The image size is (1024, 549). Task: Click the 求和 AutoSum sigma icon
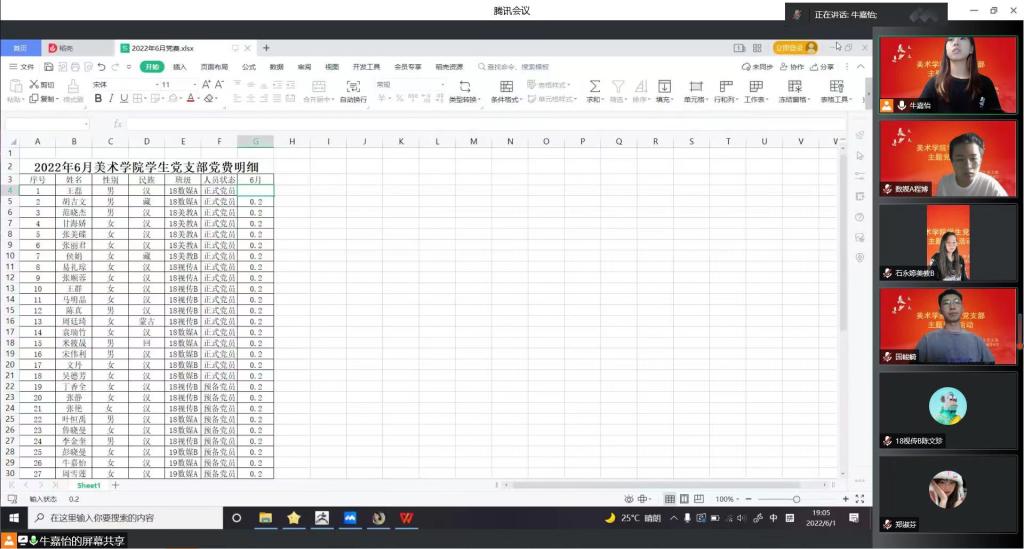(x=594, y=87)
